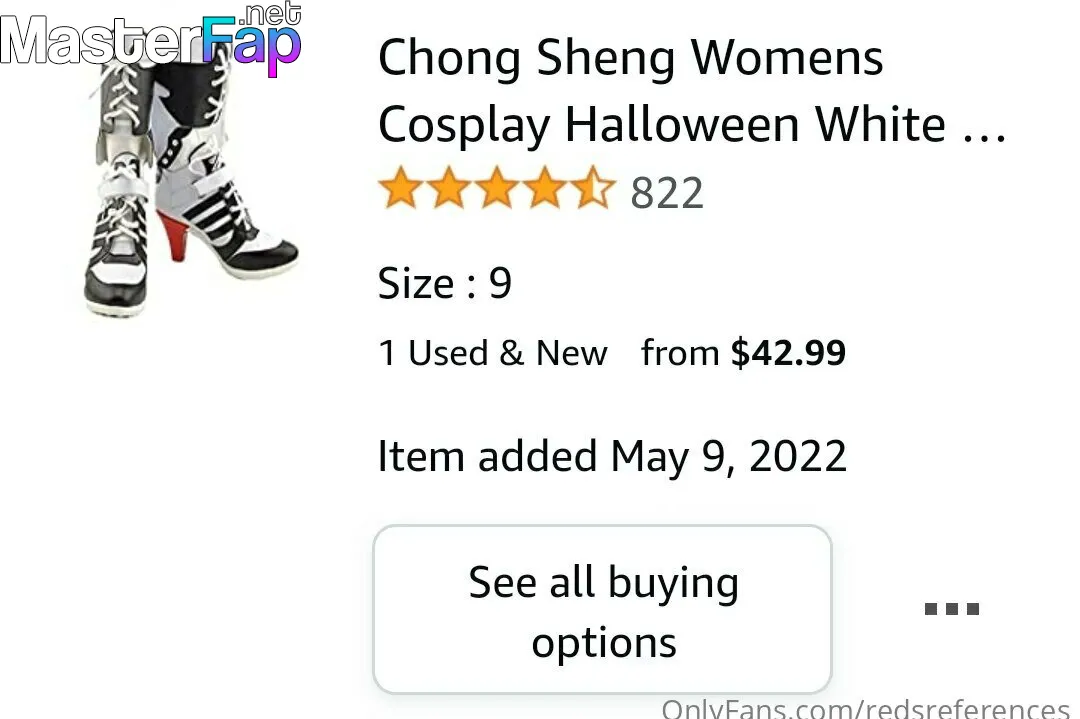This screenshot has height=719, width=1080.
Task: Click the word from before the price
Action: click(x=680, y=353)
